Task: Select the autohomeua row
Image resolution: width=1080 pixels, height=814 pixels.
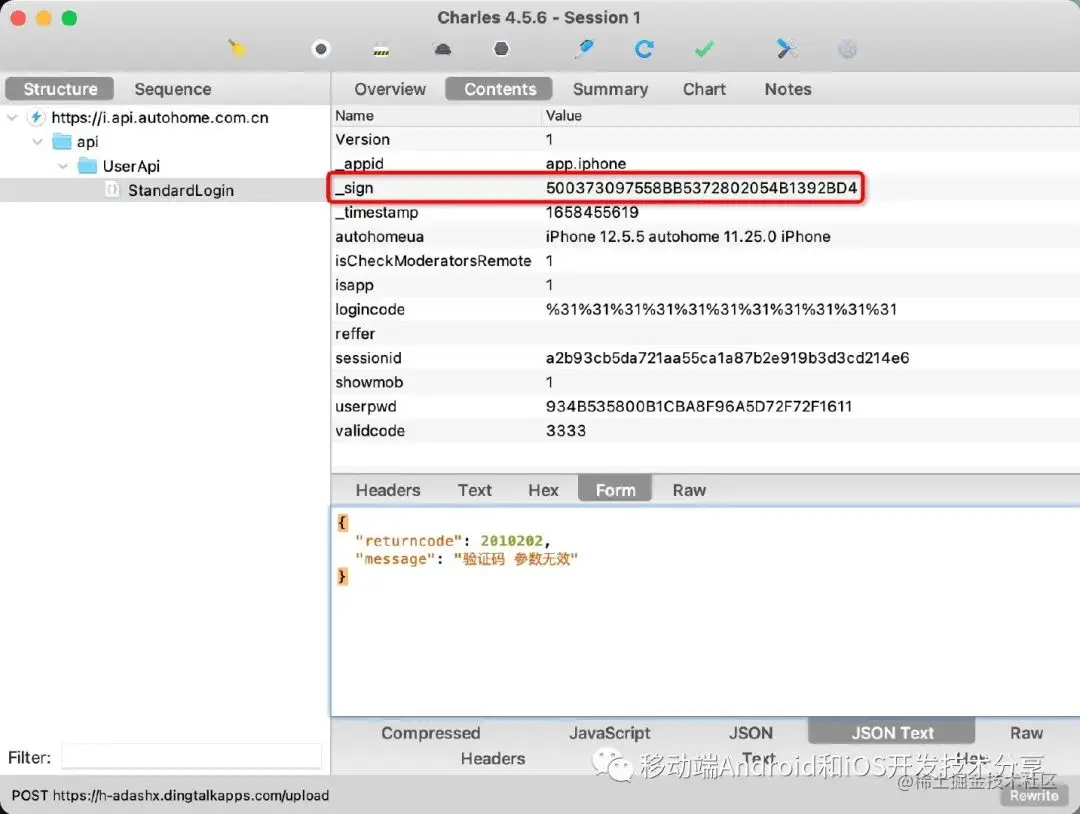Action: click(x=705, y=236)
